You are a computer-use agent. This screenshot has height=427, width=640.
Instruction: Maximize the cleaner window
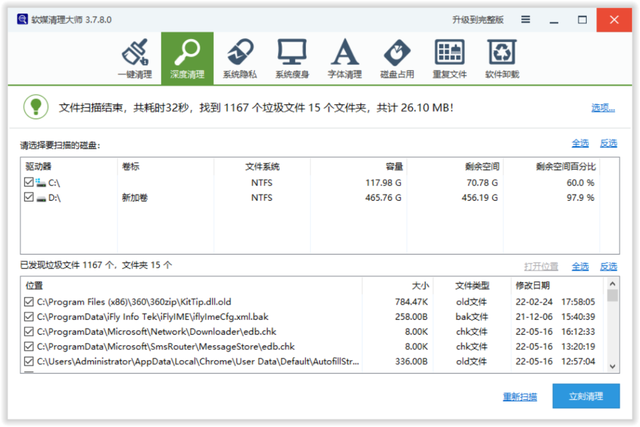(x=582, y=20)
